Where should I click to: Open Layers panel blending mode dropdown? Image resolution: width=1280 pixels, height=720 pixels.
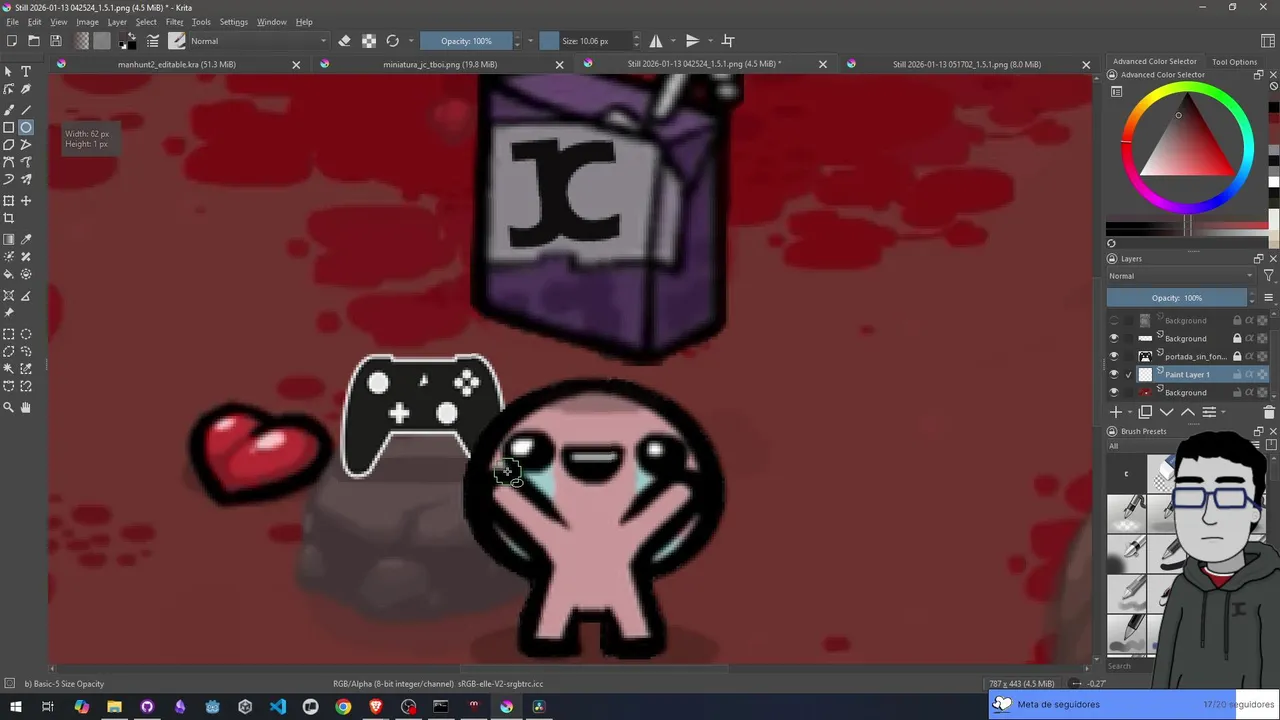(x=1181, y=276)
